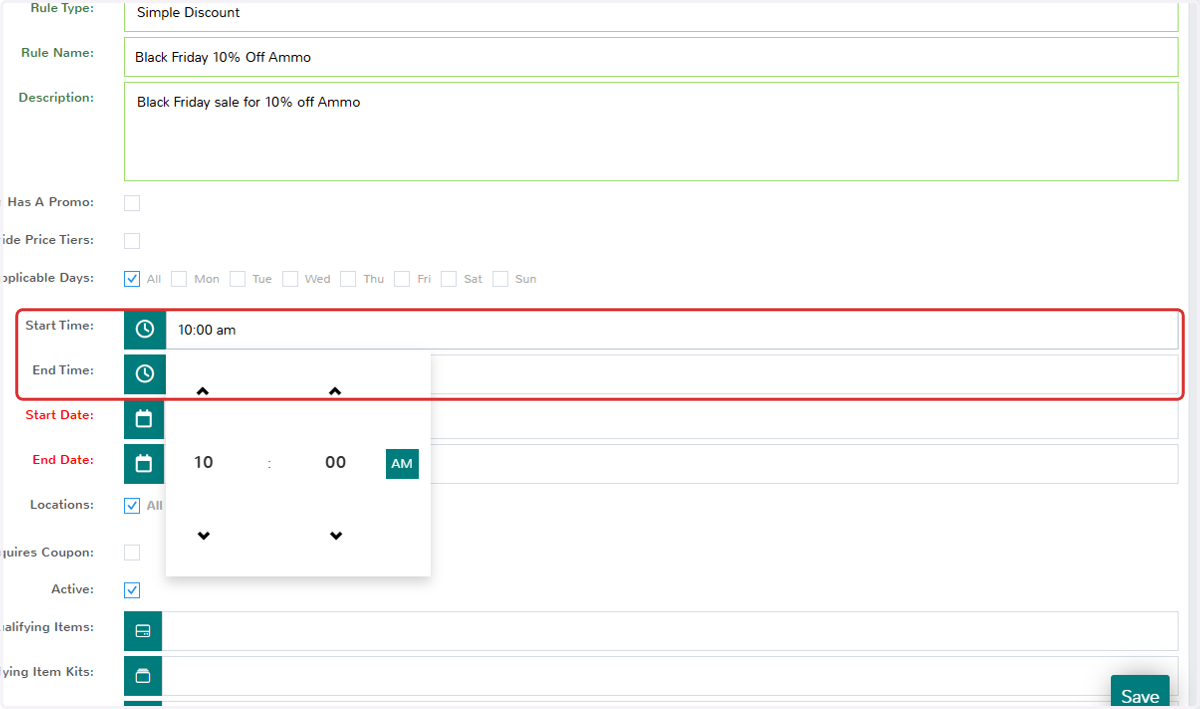Click the Qualifying Item Kits input field

[670, 676]
